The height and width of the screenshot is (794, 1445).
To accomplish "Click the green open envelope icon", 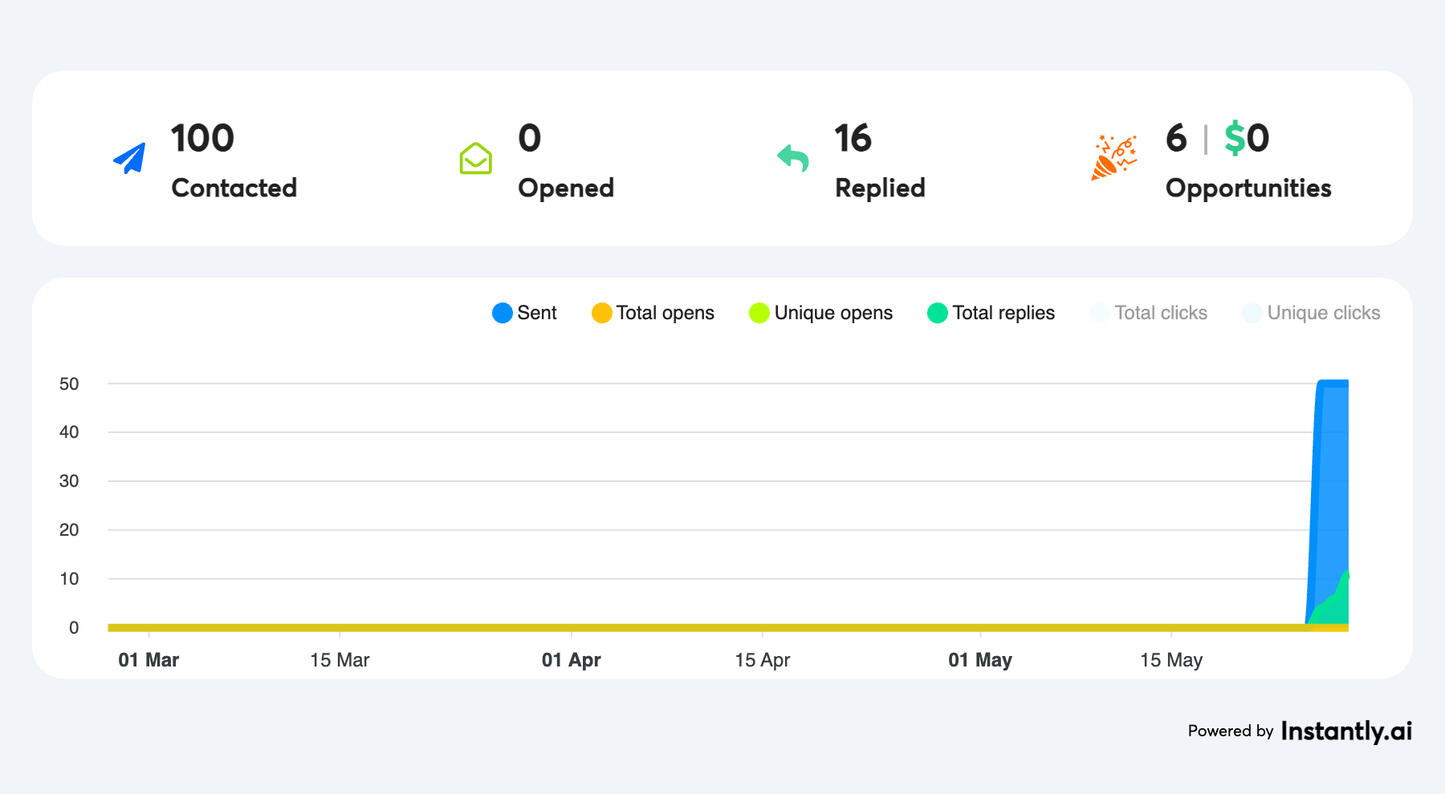I will point(475,158).
